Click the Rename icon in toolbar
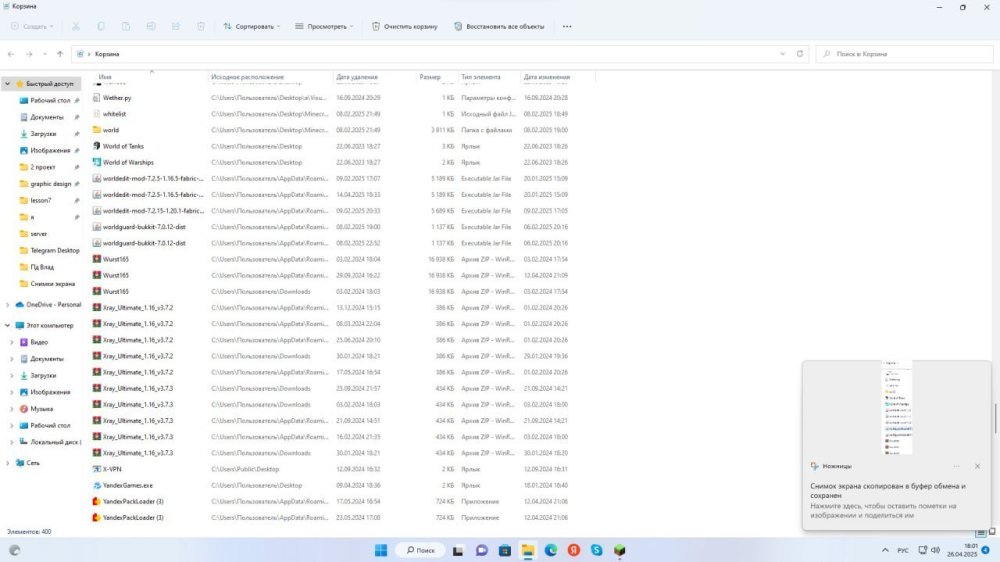This screenshot has height=562, width=1000. click(x=151, y=26)
